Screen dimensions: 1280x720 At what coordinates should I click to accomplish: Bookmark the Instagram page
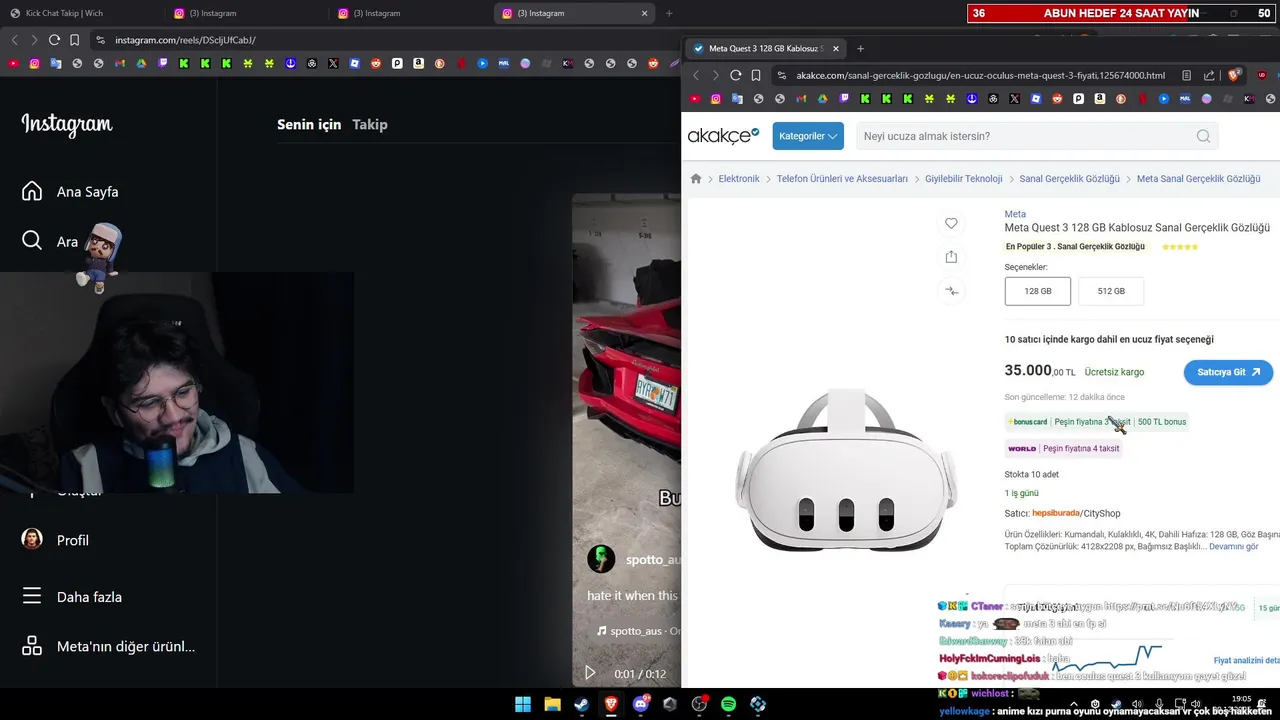point(74,40)
